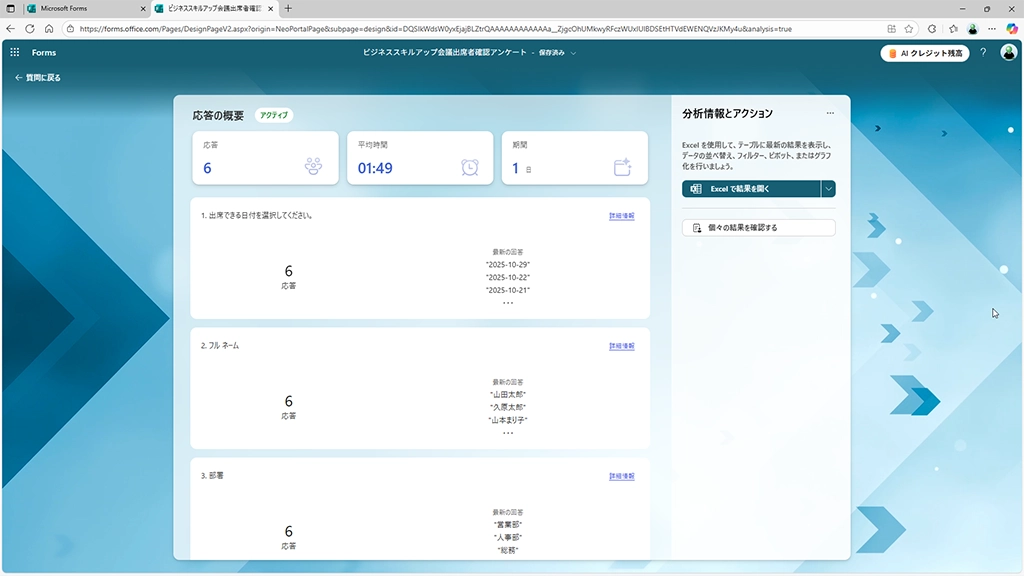Open 詳細情報 link for question 1

(621, 216)
